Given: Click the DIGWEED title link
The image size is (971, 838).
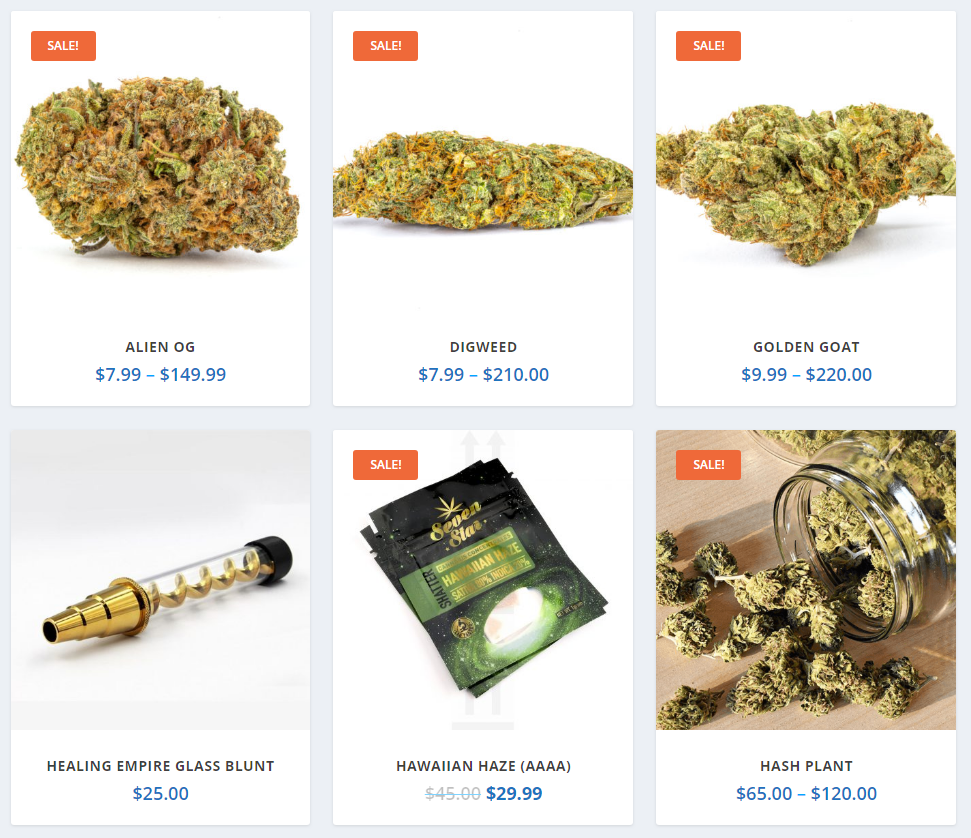Looking at the screenshot, I should [x=483, y=347].
